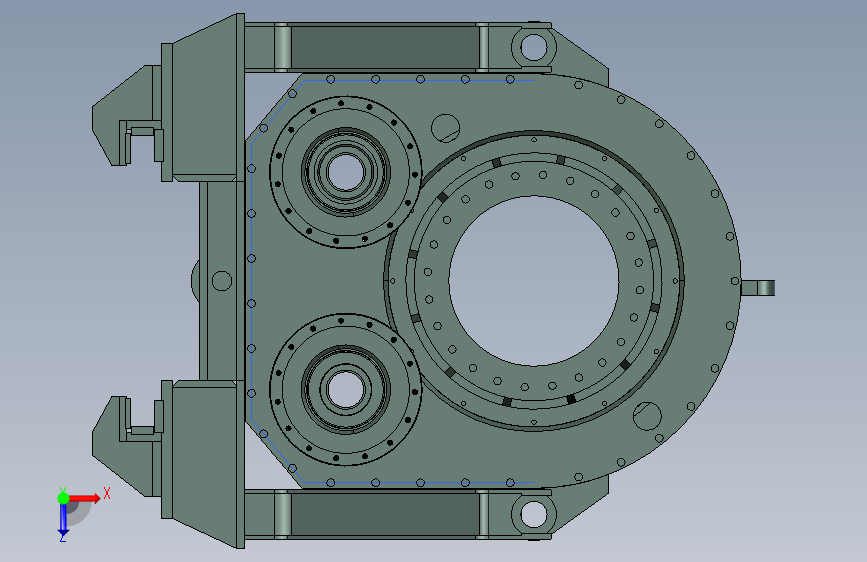Select the bottom-right pin hole boss

534,514
